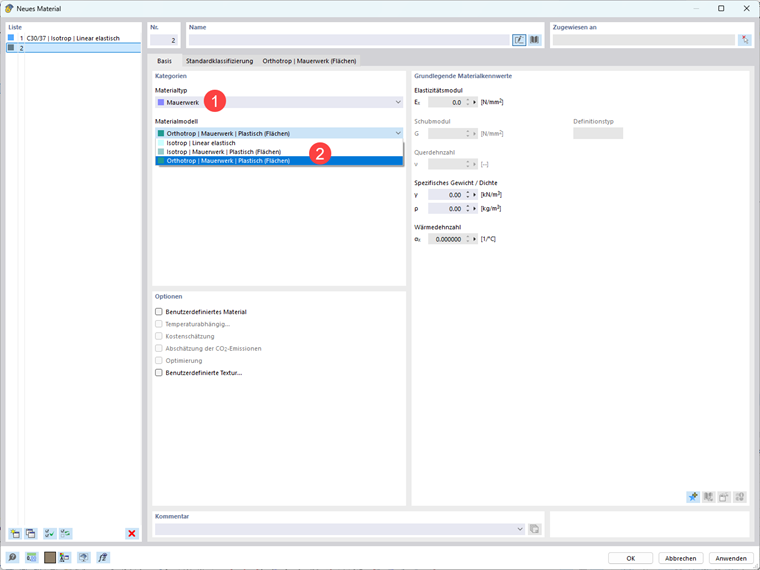
Task: Click the Wärmedehnzahl 0.000000 value field
Action: point(446,239)
